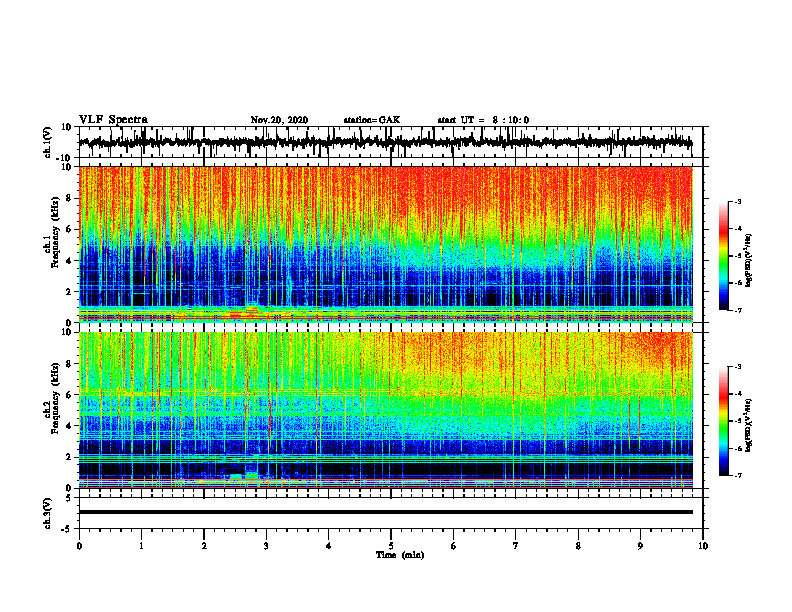
Task: Click the "1" tick on the time axis
Action: click(x=141, y=546)
